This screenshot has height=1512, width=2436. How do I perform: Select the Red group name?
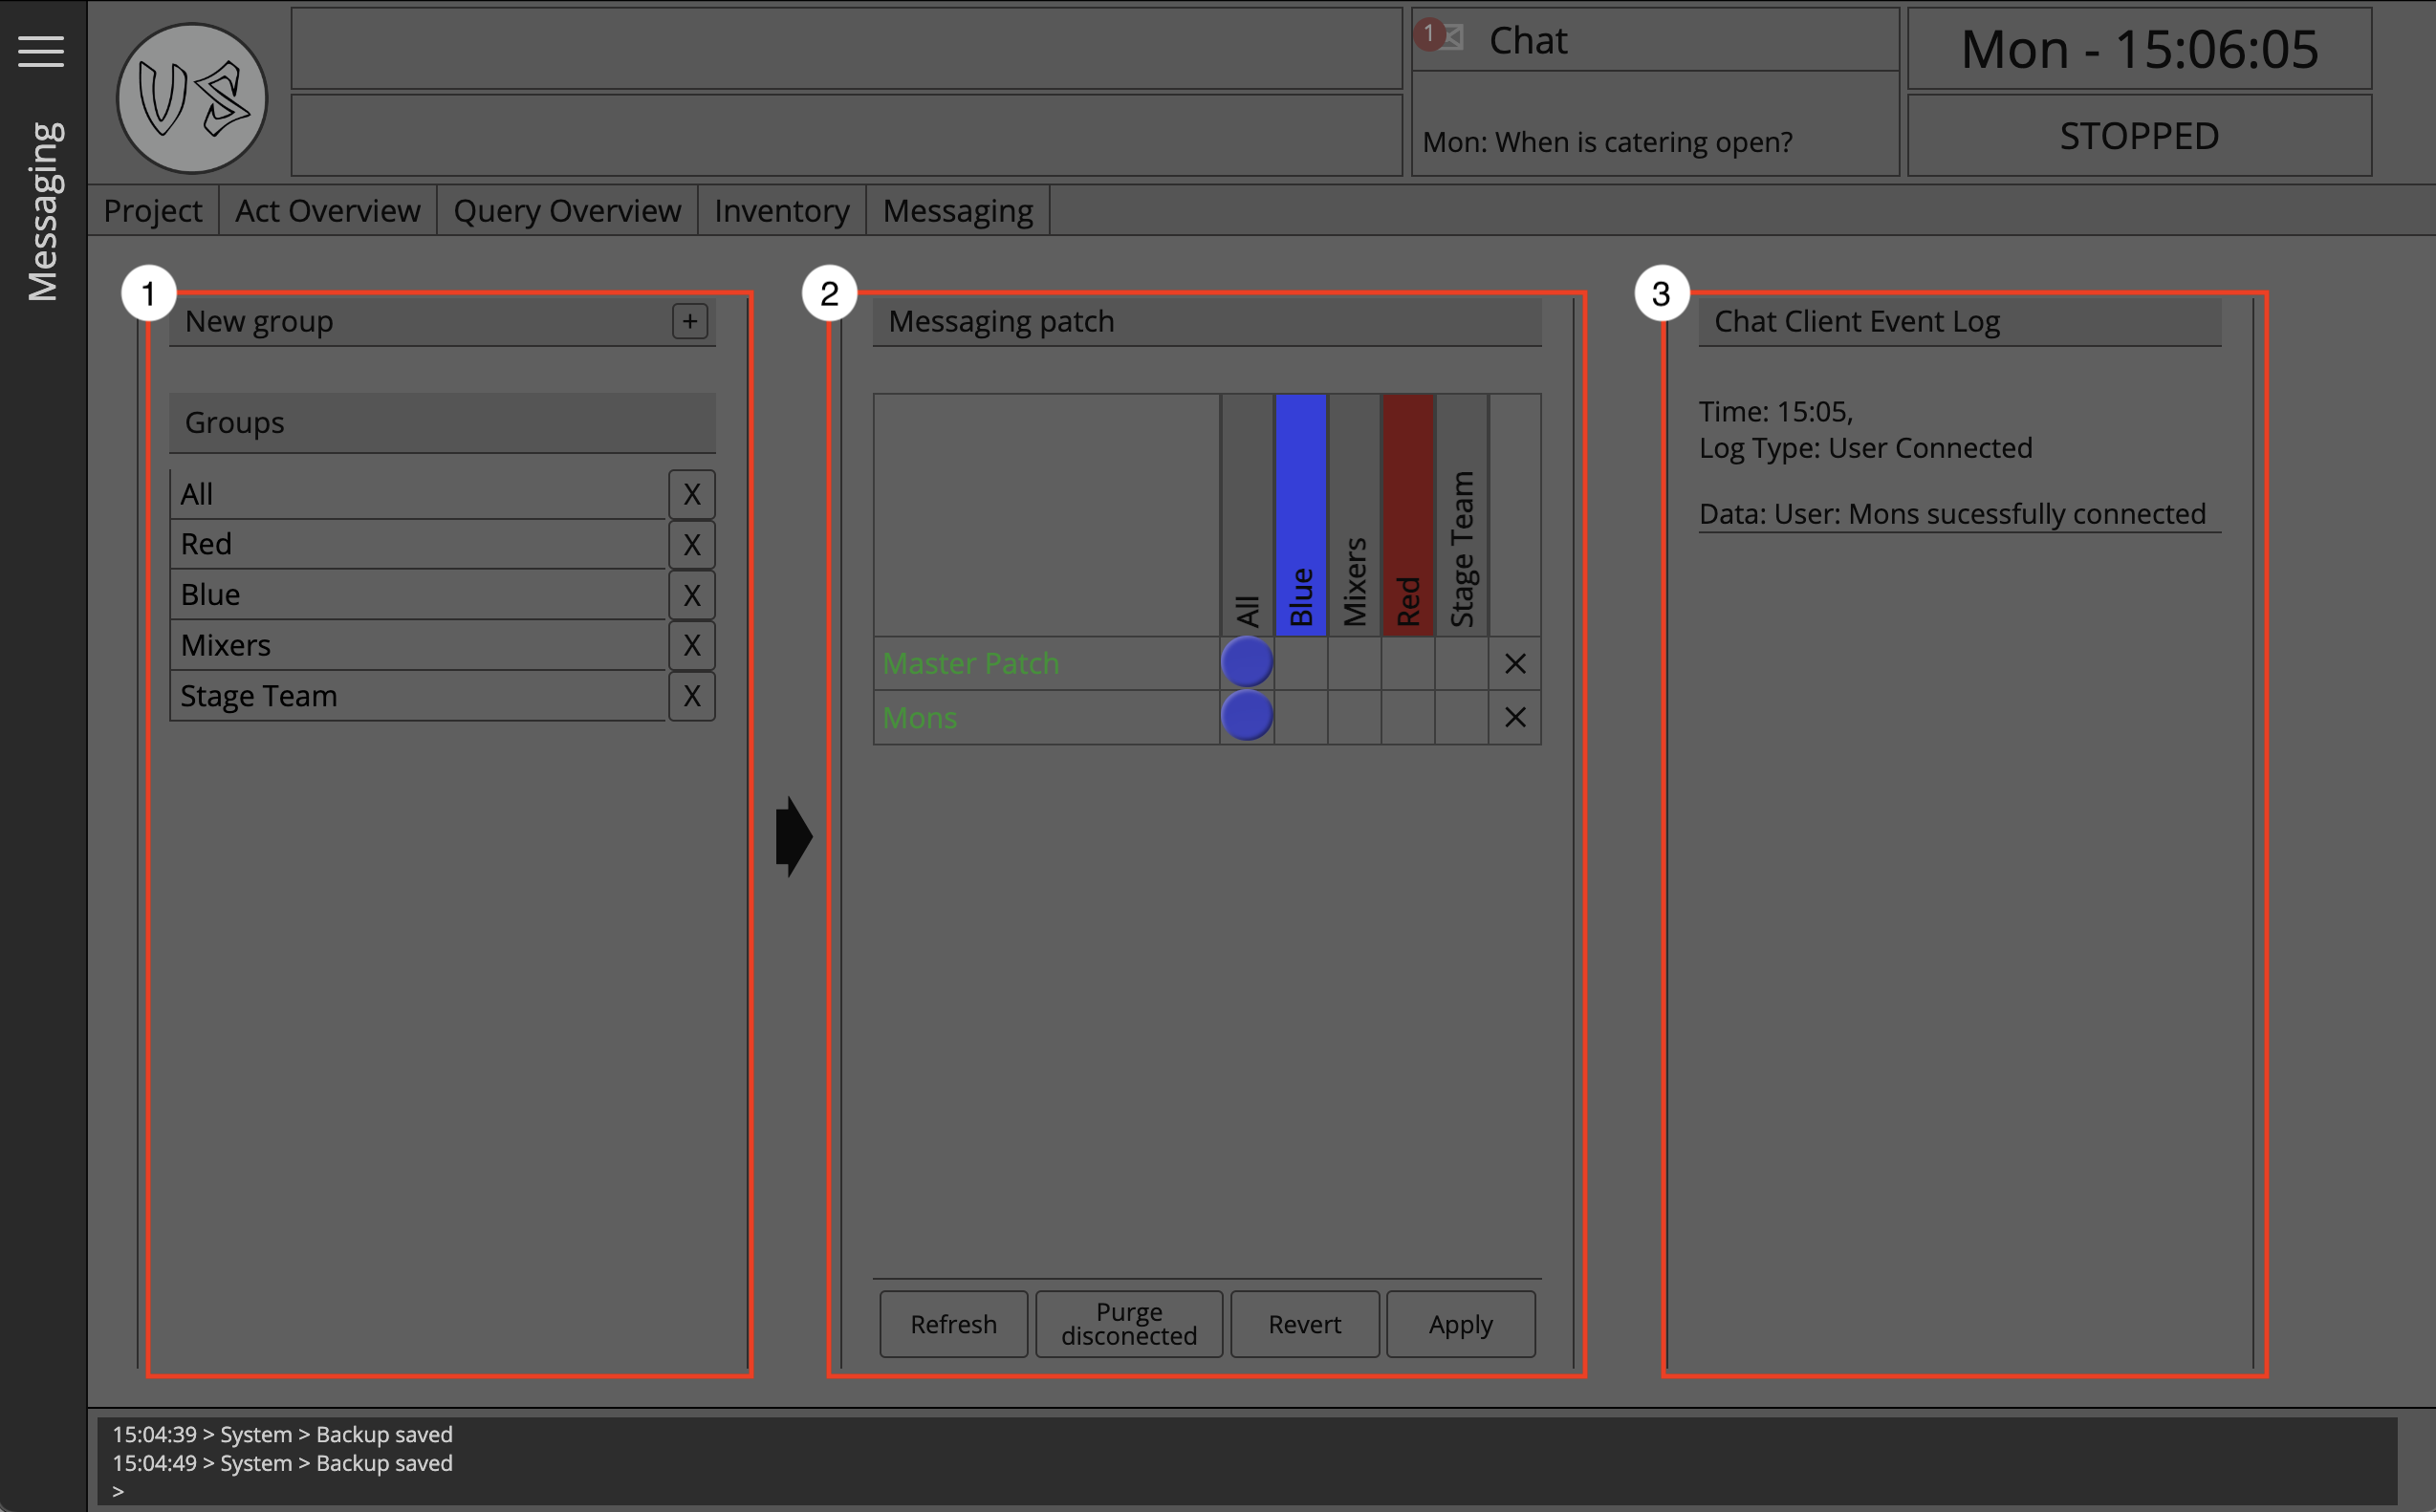coord(418,544)
